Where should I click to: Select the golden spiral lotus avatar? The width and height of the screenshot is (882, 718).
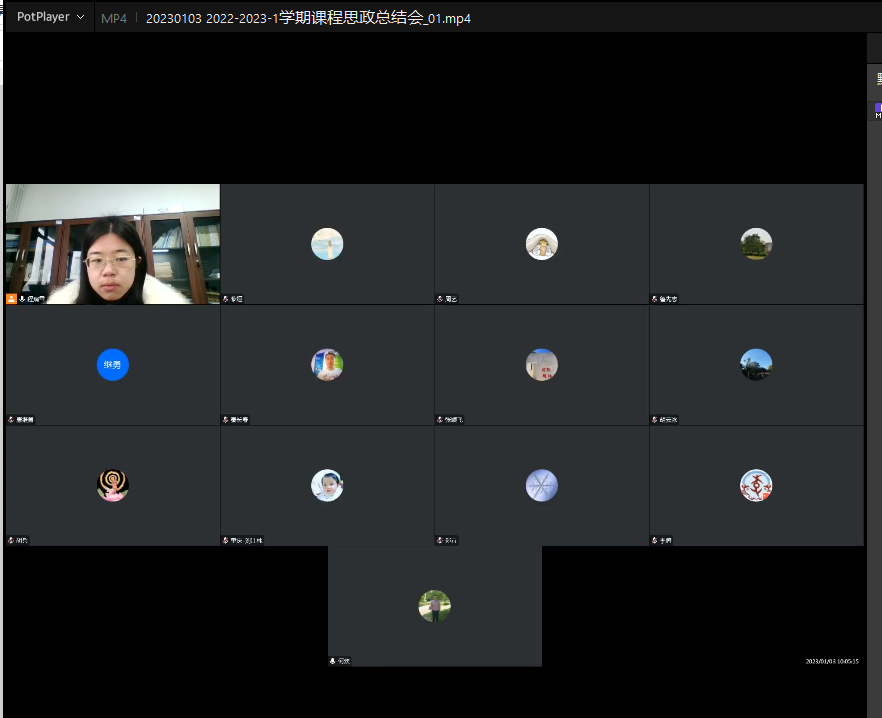[112, 486]
